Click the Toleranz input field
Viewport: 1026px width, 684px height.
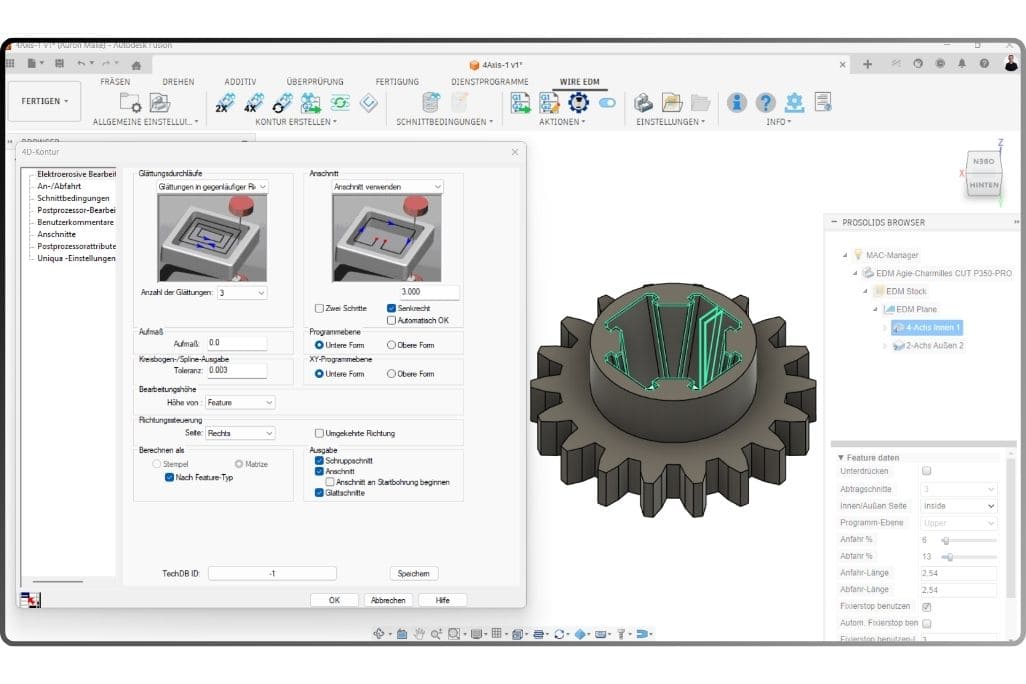[x=237, y=370]
